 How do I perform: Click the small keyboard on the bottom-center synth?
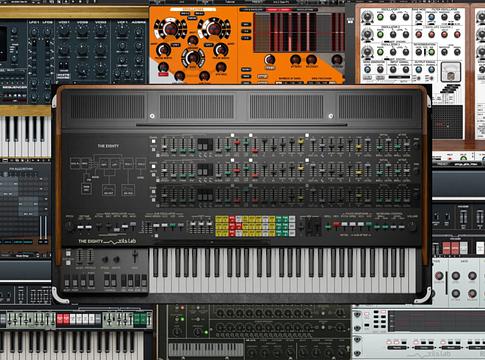pyautogui.click(x=206, y=350)
